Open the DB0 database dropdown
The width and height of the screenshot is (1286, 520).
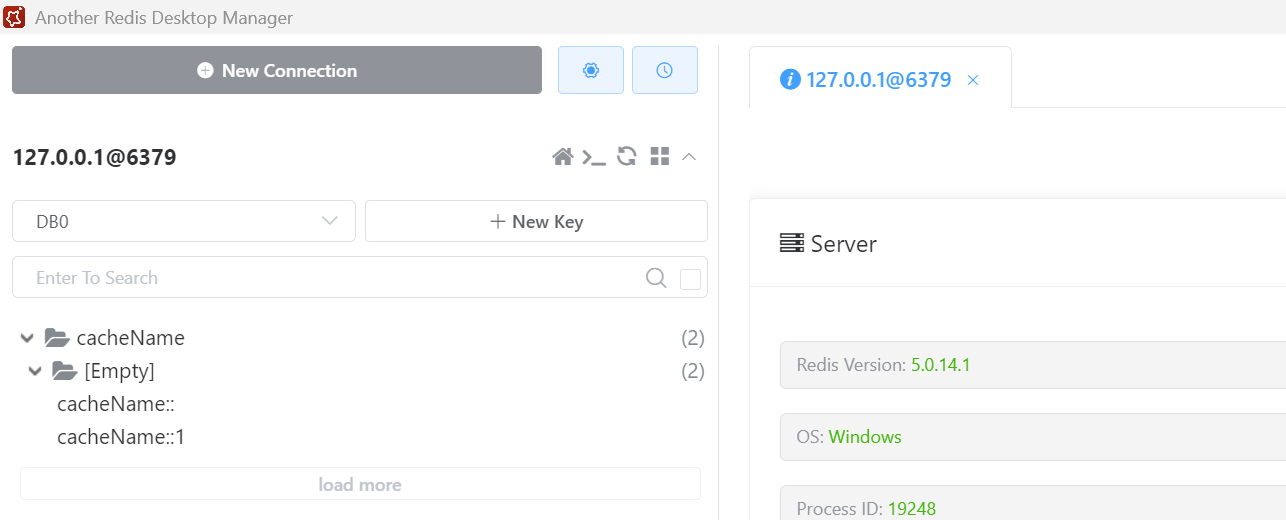184,221
